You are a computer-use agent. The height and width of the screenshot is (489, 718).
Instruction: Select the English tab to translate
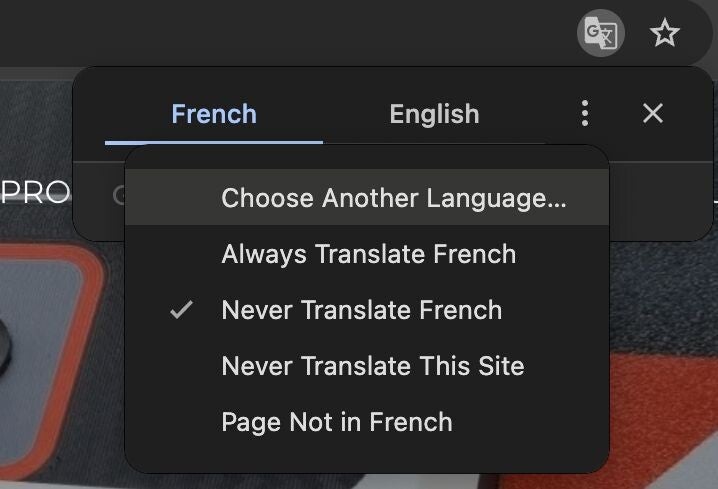coord(434,114)
